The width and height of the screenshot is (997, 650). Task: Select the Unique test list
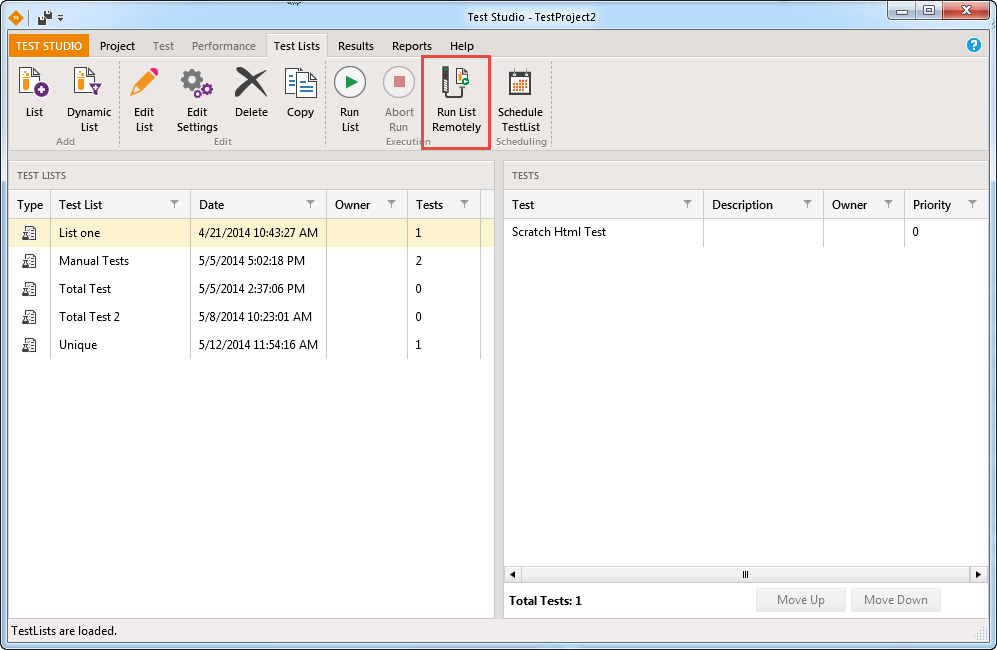[251, 345]
